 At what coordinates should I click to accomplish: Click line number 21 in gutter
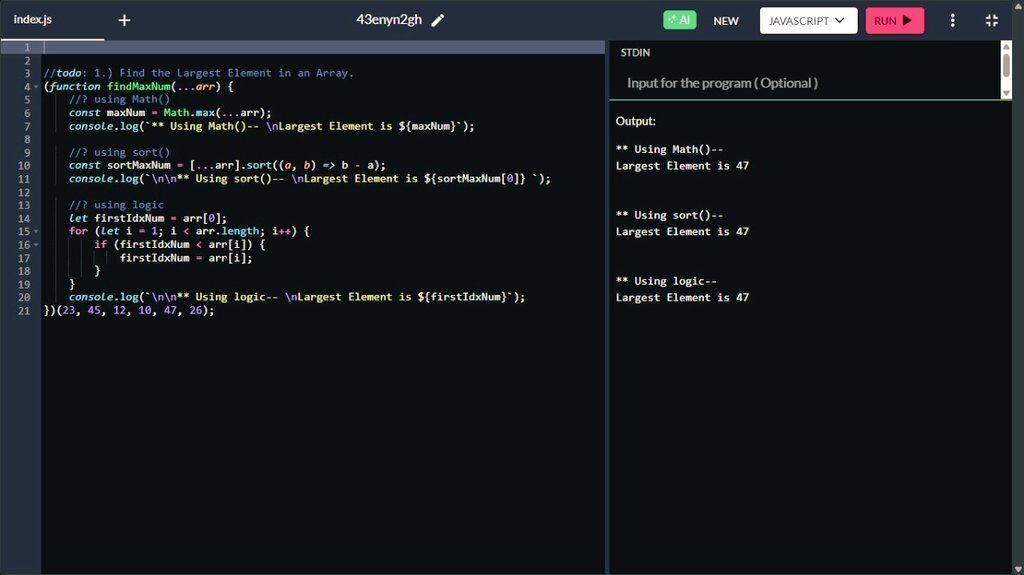click(24, 310)
